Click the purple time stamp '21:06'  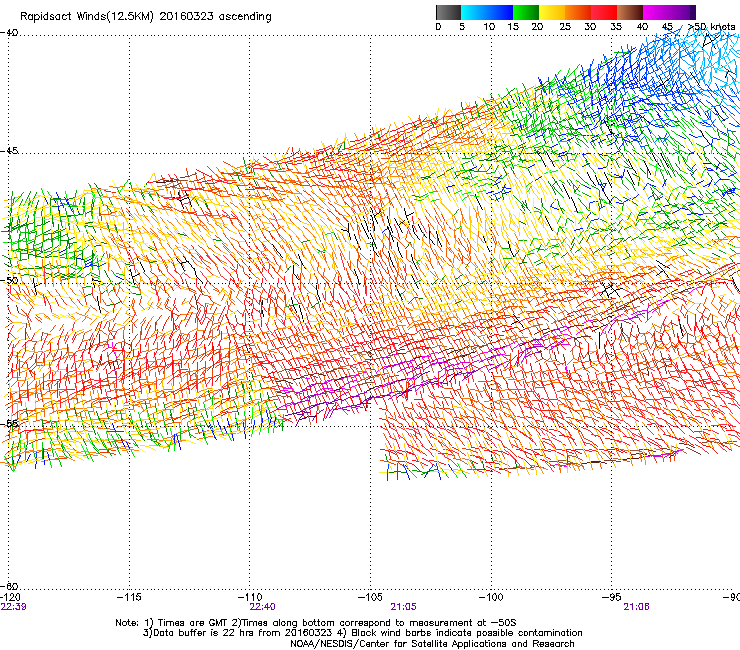(x=637, y=607)
